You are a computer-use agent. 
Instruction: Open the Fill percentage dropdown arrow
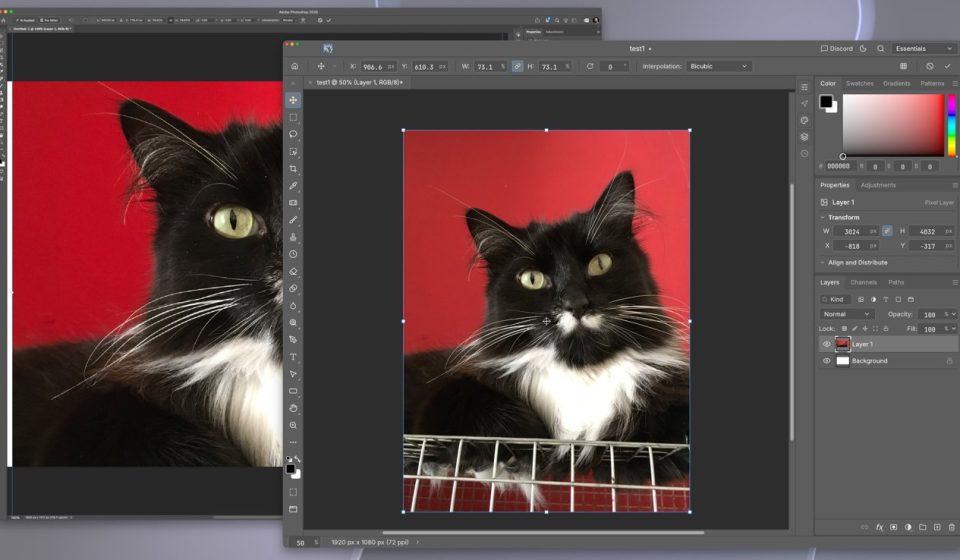(953, 329)
